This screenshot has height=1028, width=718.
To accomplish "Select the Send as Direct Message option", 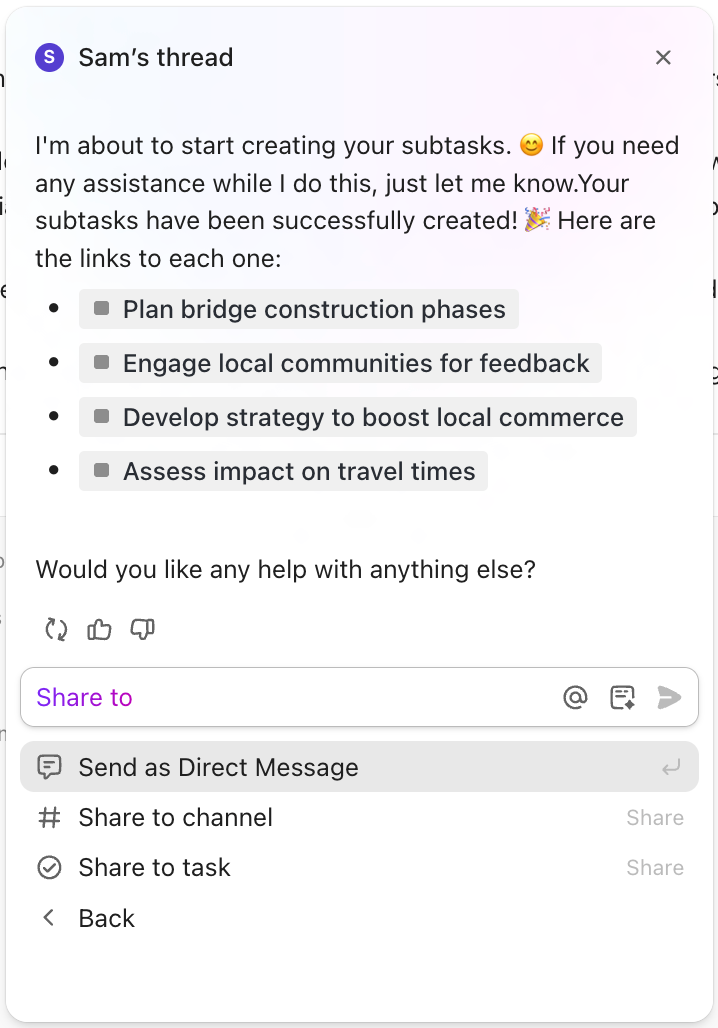I will click(x=218, y=767).
